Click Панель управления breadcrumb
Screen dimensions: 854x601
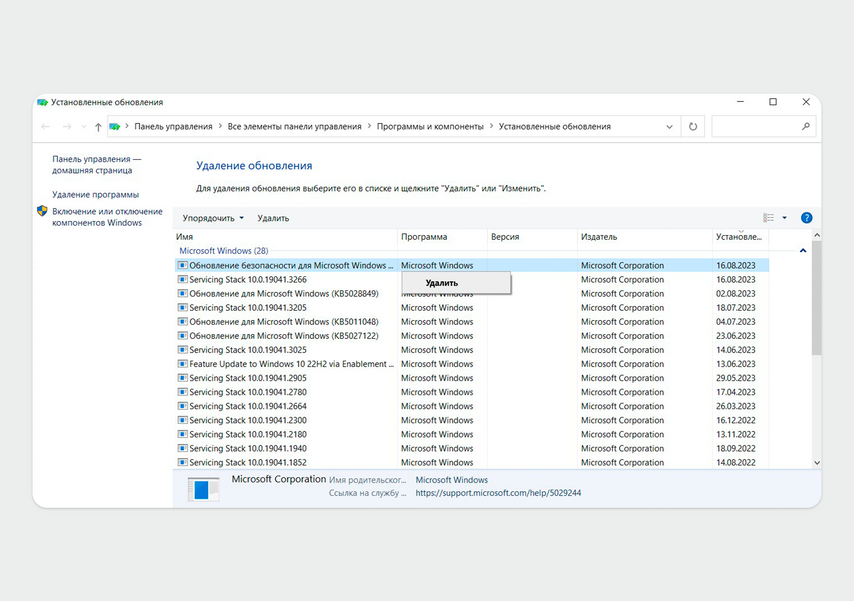pyautogui.click(x=173, y=126)
